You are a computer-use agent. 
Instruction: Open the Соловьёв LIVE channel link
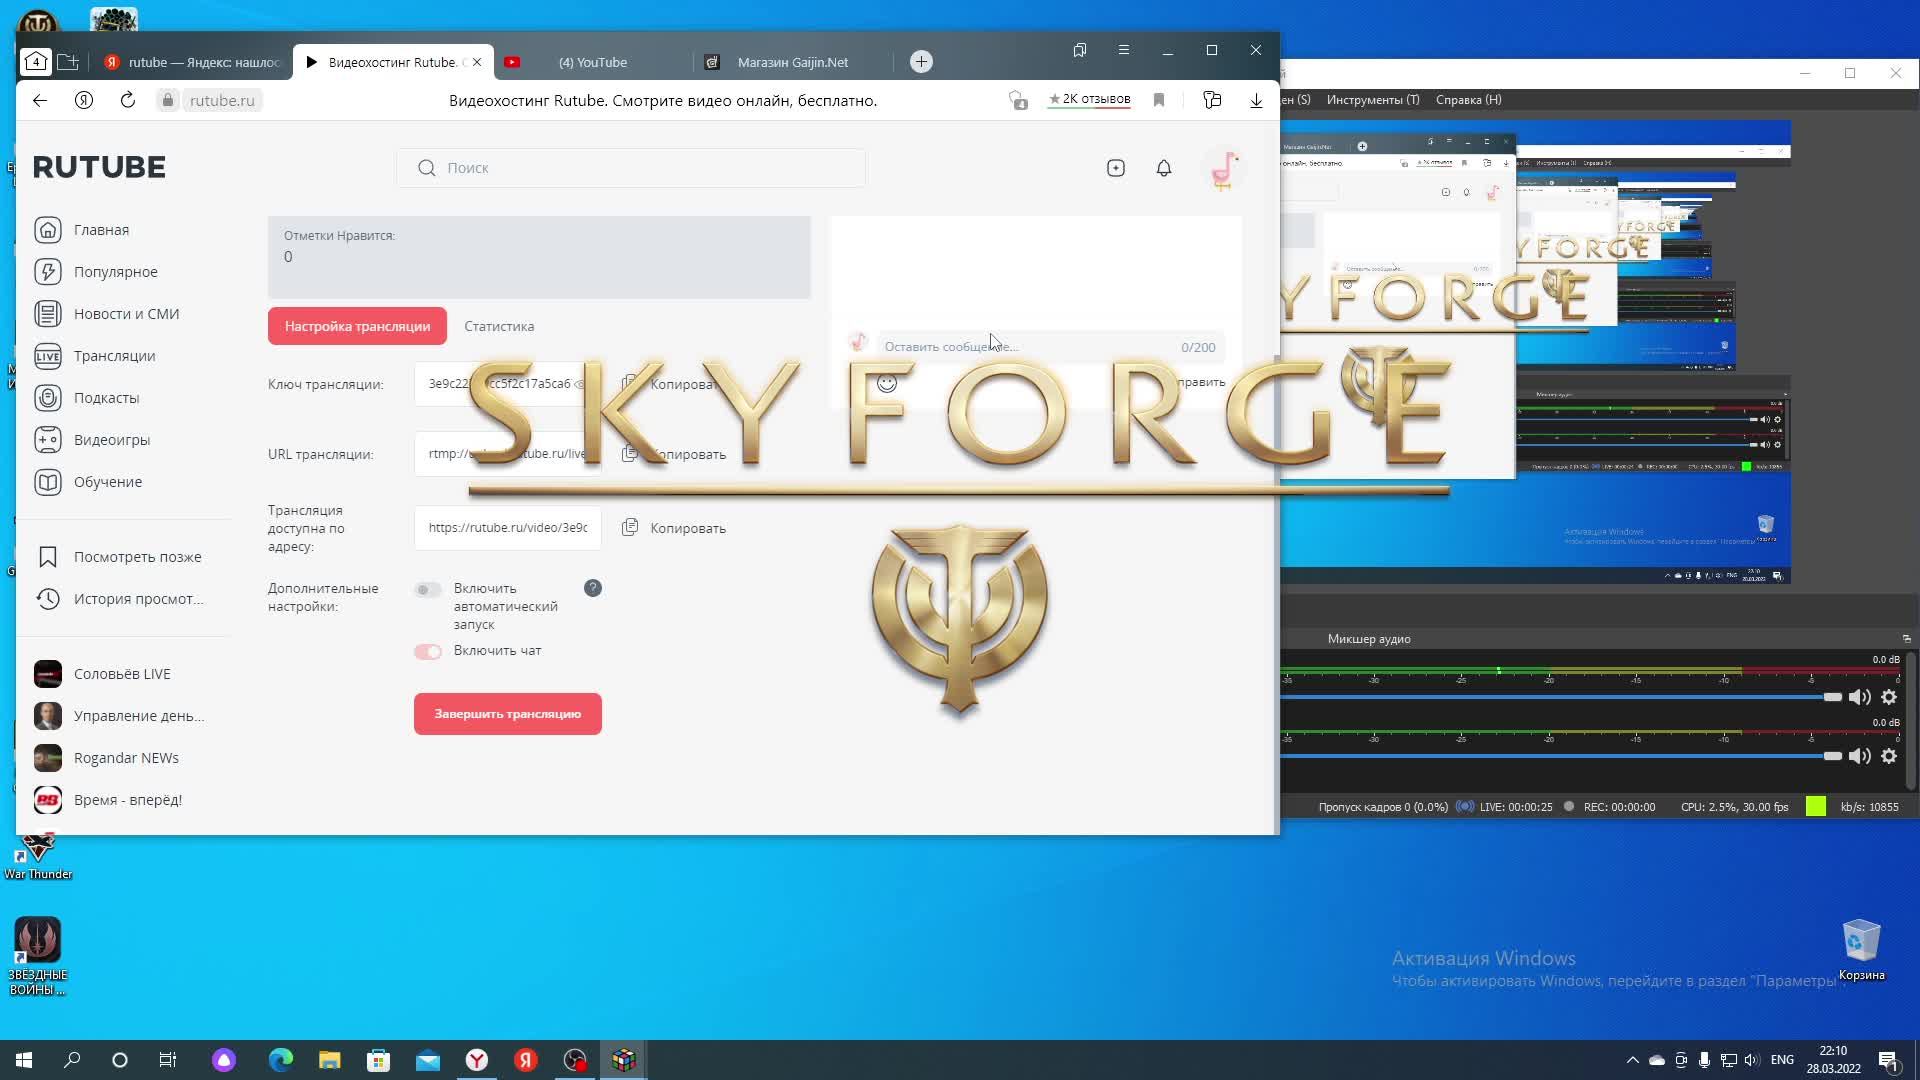121,674
